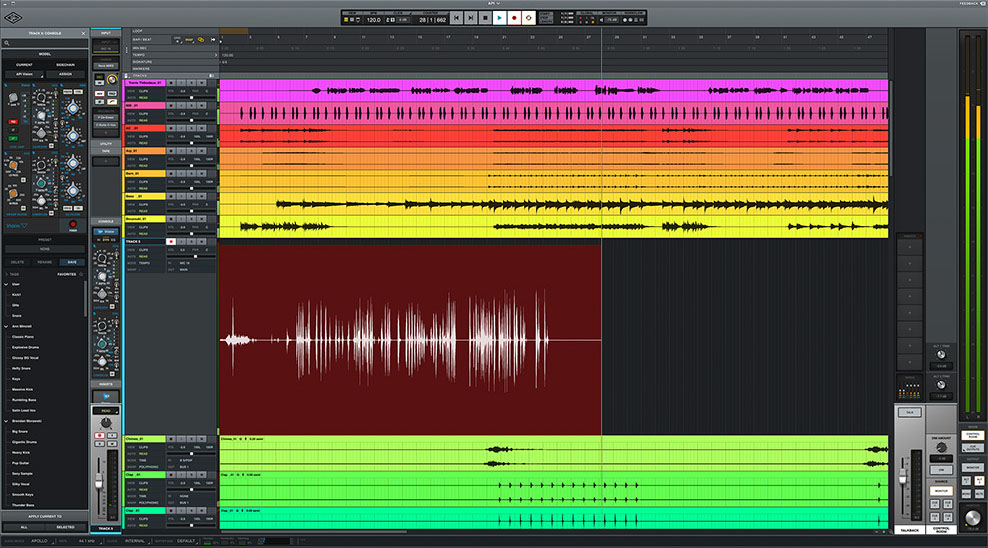Expand the TAGS section
The width and height of the screenshot is (988, 548).
(x=7, y=274)
